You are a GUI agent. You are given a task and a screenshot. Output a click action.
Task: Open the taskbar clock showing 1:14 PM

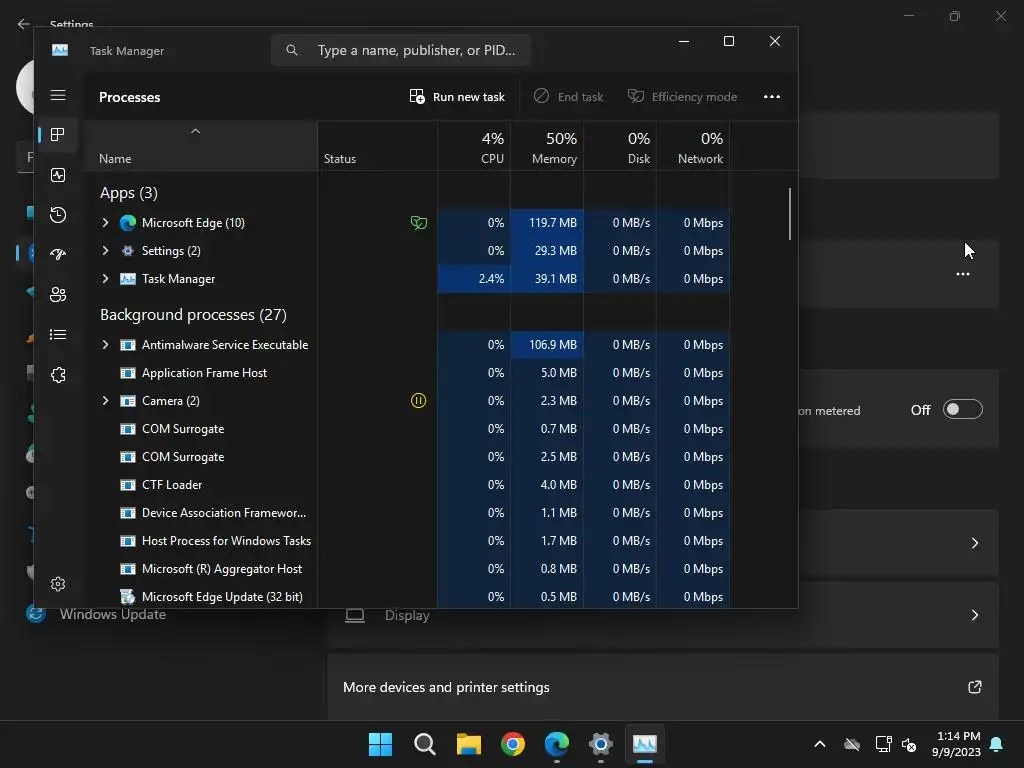[x=956, y=744]
